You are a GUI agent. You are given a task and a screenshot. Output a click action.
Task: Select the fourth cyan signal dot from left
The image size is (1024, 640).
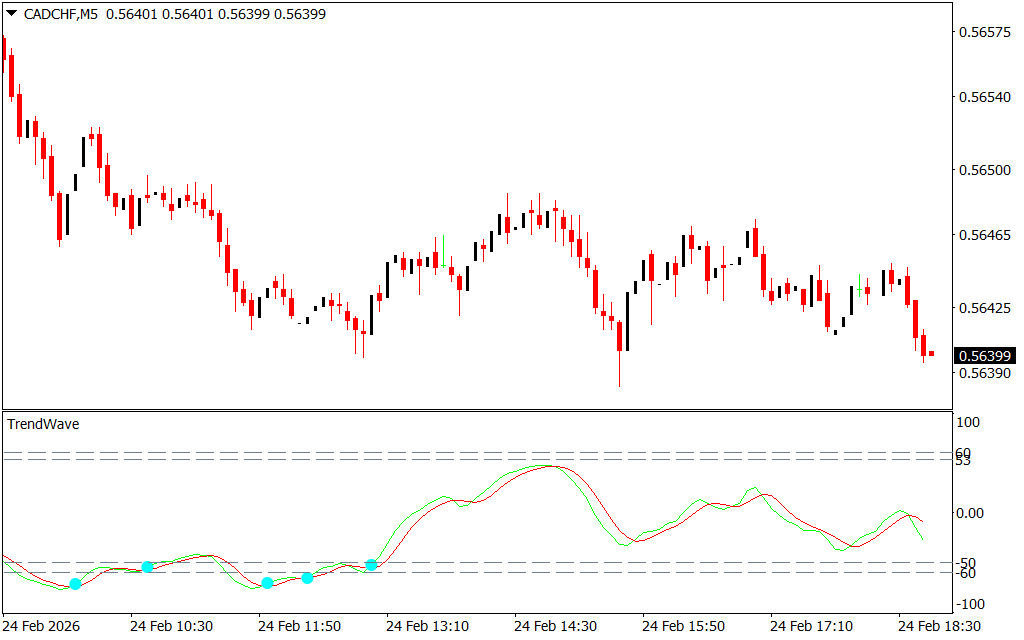(x=307, y=578)
